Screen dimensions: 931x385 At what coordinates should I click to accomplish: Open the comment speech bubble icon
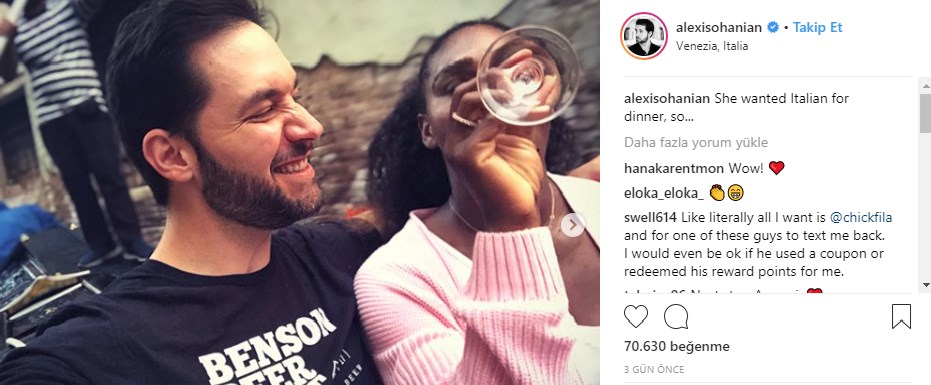[x=676, y=316]
